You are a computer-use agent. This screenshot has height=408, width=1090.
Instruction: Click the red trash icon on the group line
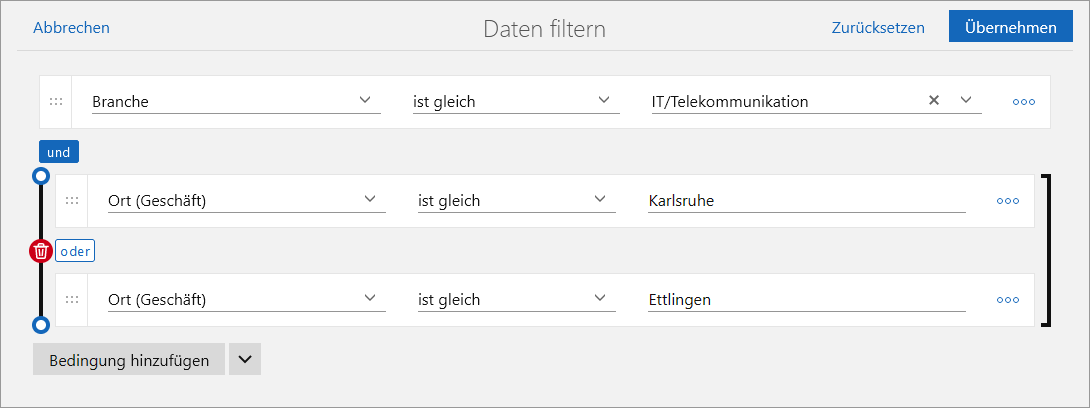pos(40,251)
